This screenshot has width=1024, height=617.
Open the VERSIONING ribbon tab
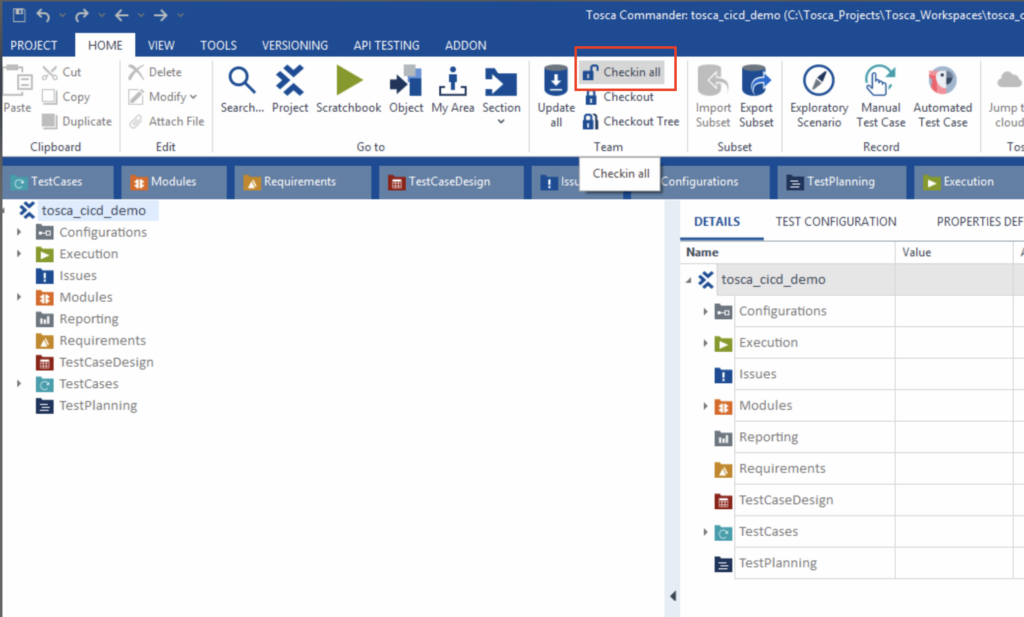[x=295, y=45]
